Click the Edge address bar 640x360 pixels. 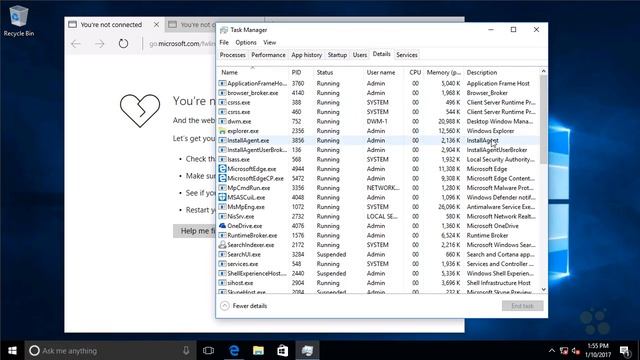tap(181, 44)
